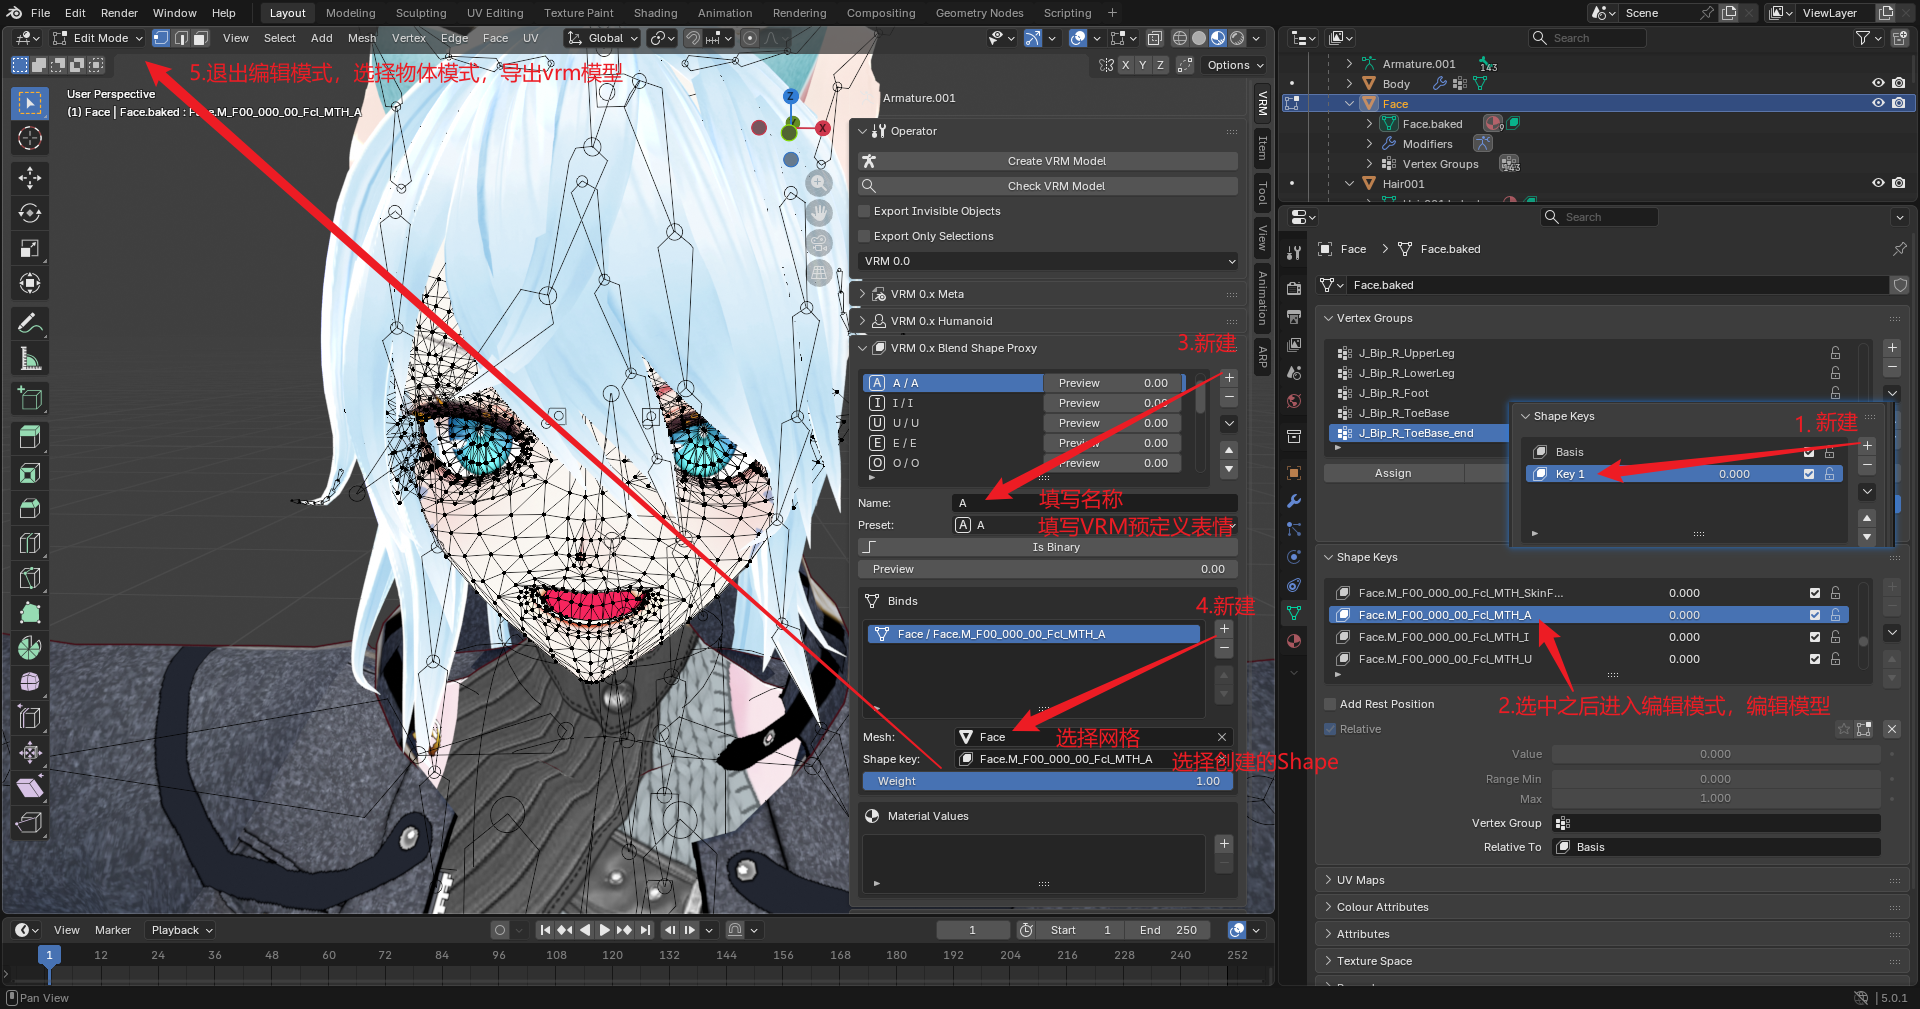
Task: Open the Playback popover in timeline
Action: (181, 930)
